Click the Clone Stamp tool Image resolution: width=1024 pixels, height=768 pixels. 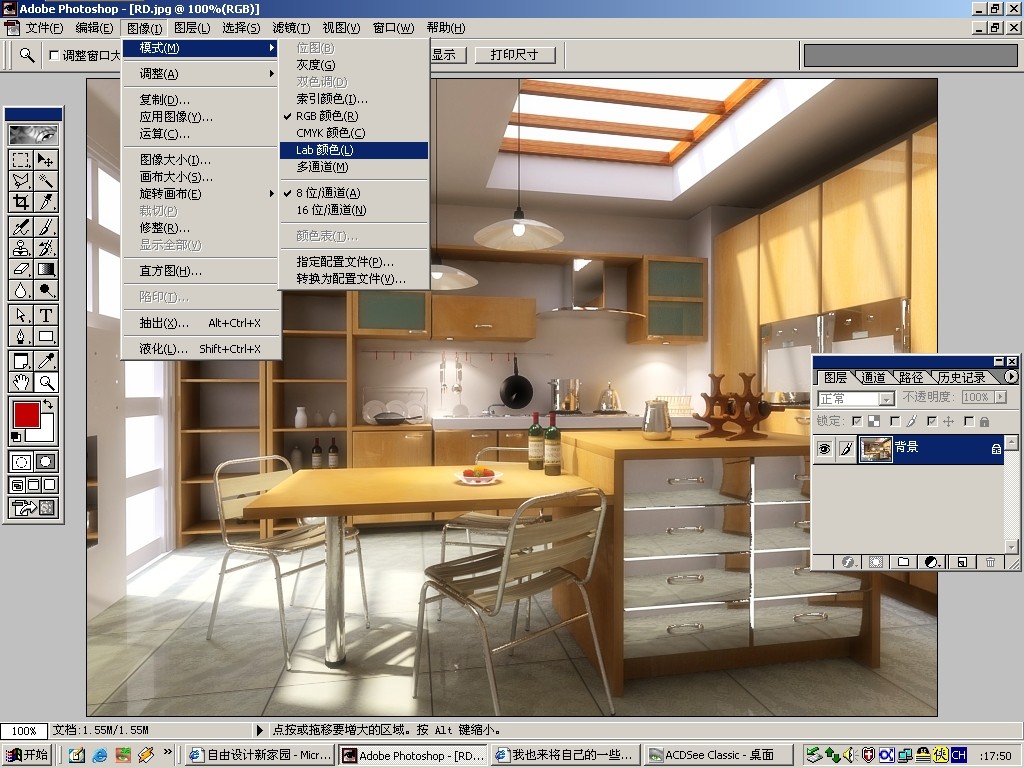[21, 248]
